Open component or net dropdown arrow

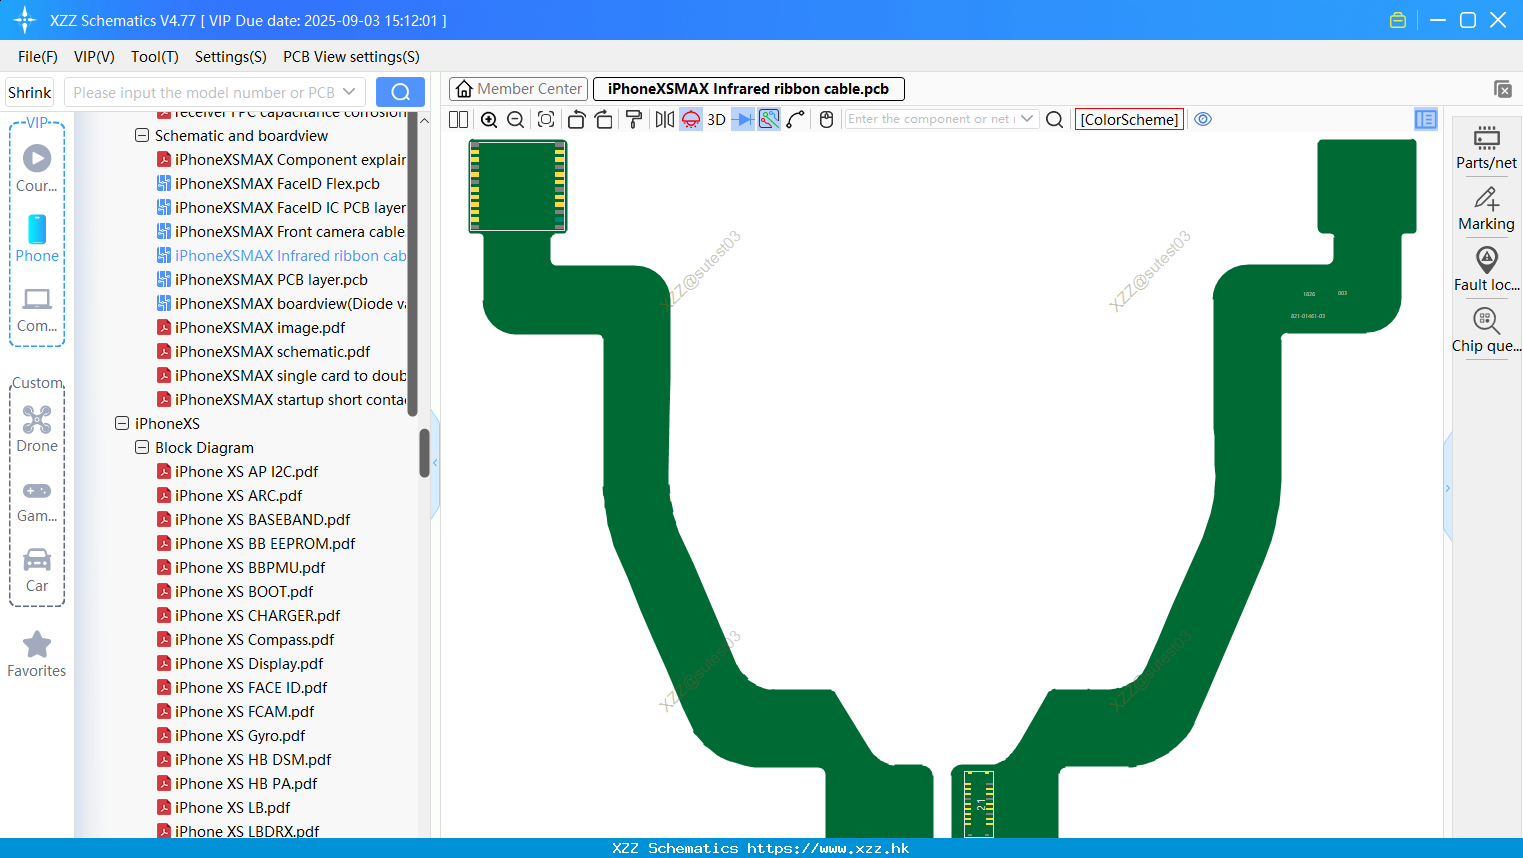click(x=1027, y=119)
